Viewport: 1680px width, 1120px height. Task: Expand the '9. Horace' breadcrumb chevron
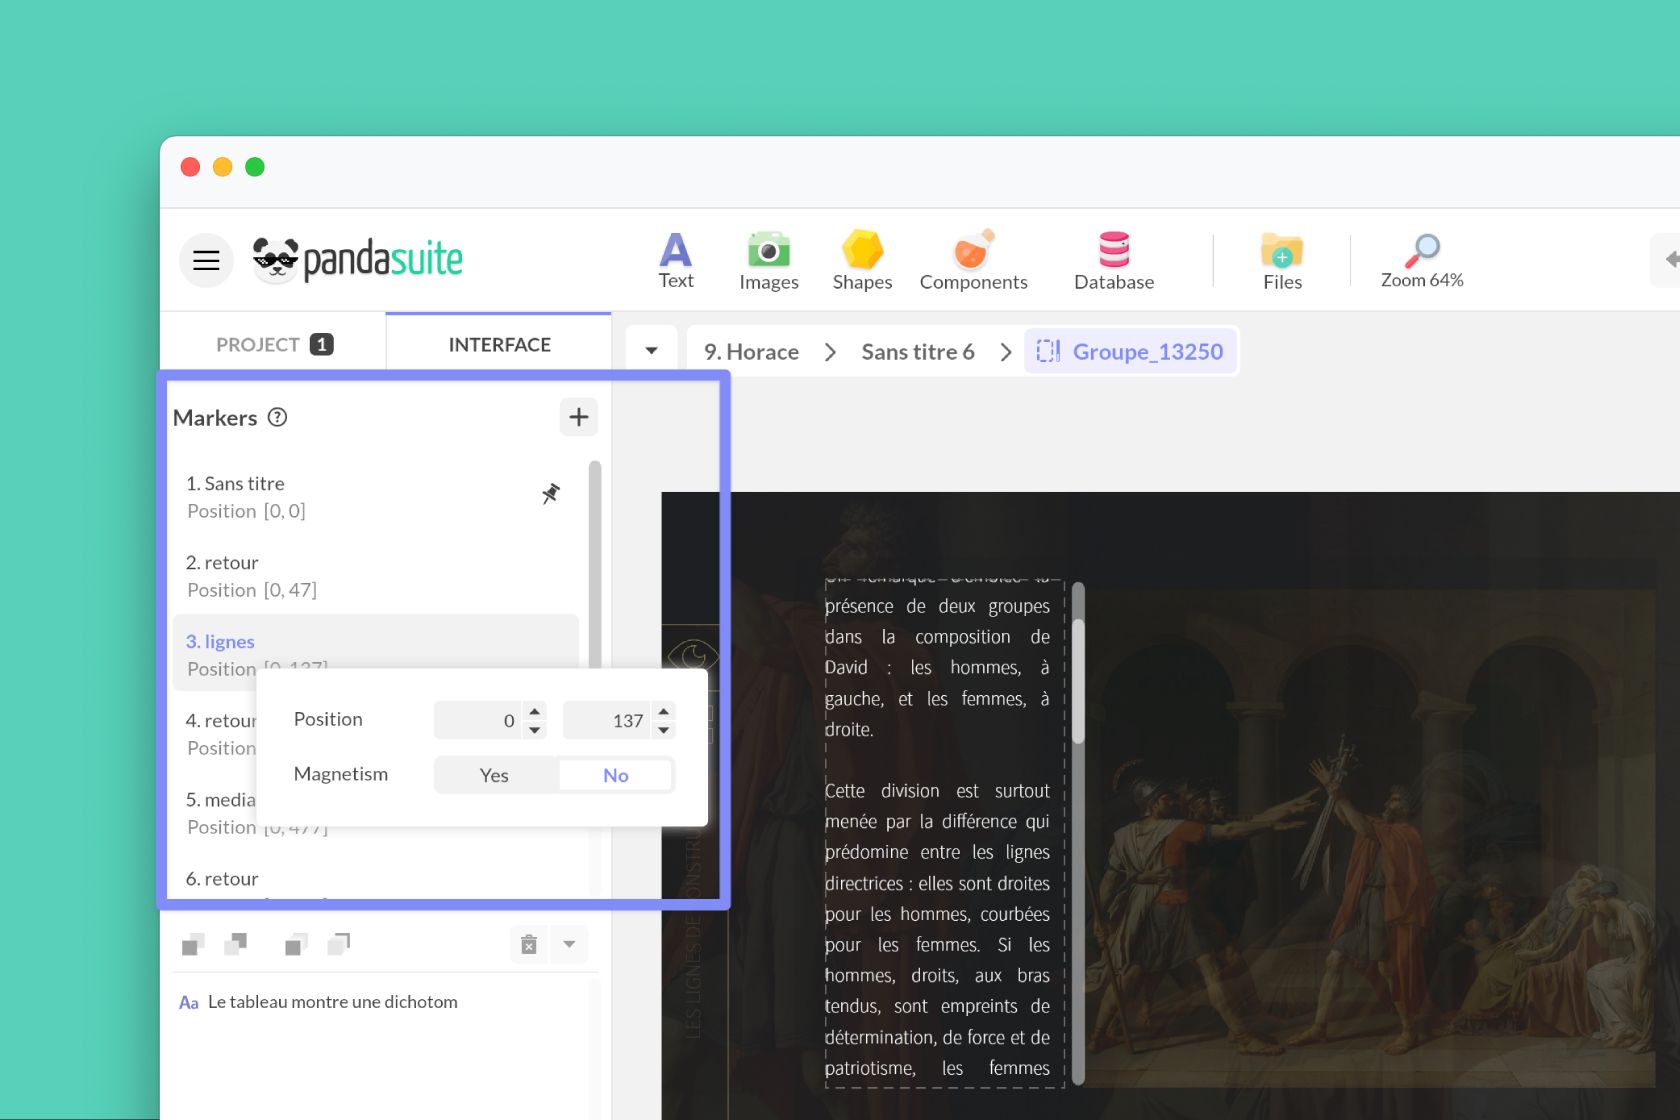(830, 352)
